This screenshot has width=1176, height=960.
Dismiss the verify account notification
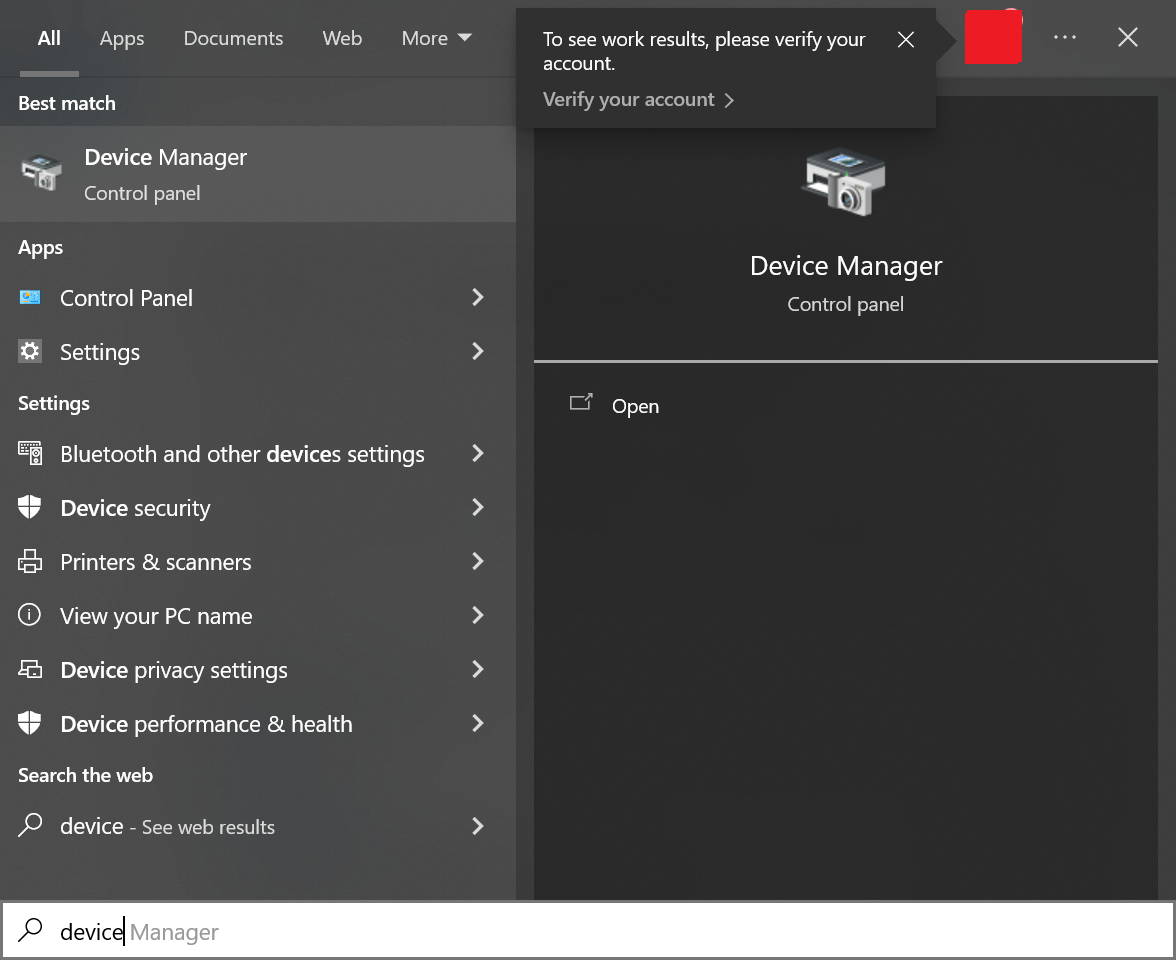tap(906, 40)
